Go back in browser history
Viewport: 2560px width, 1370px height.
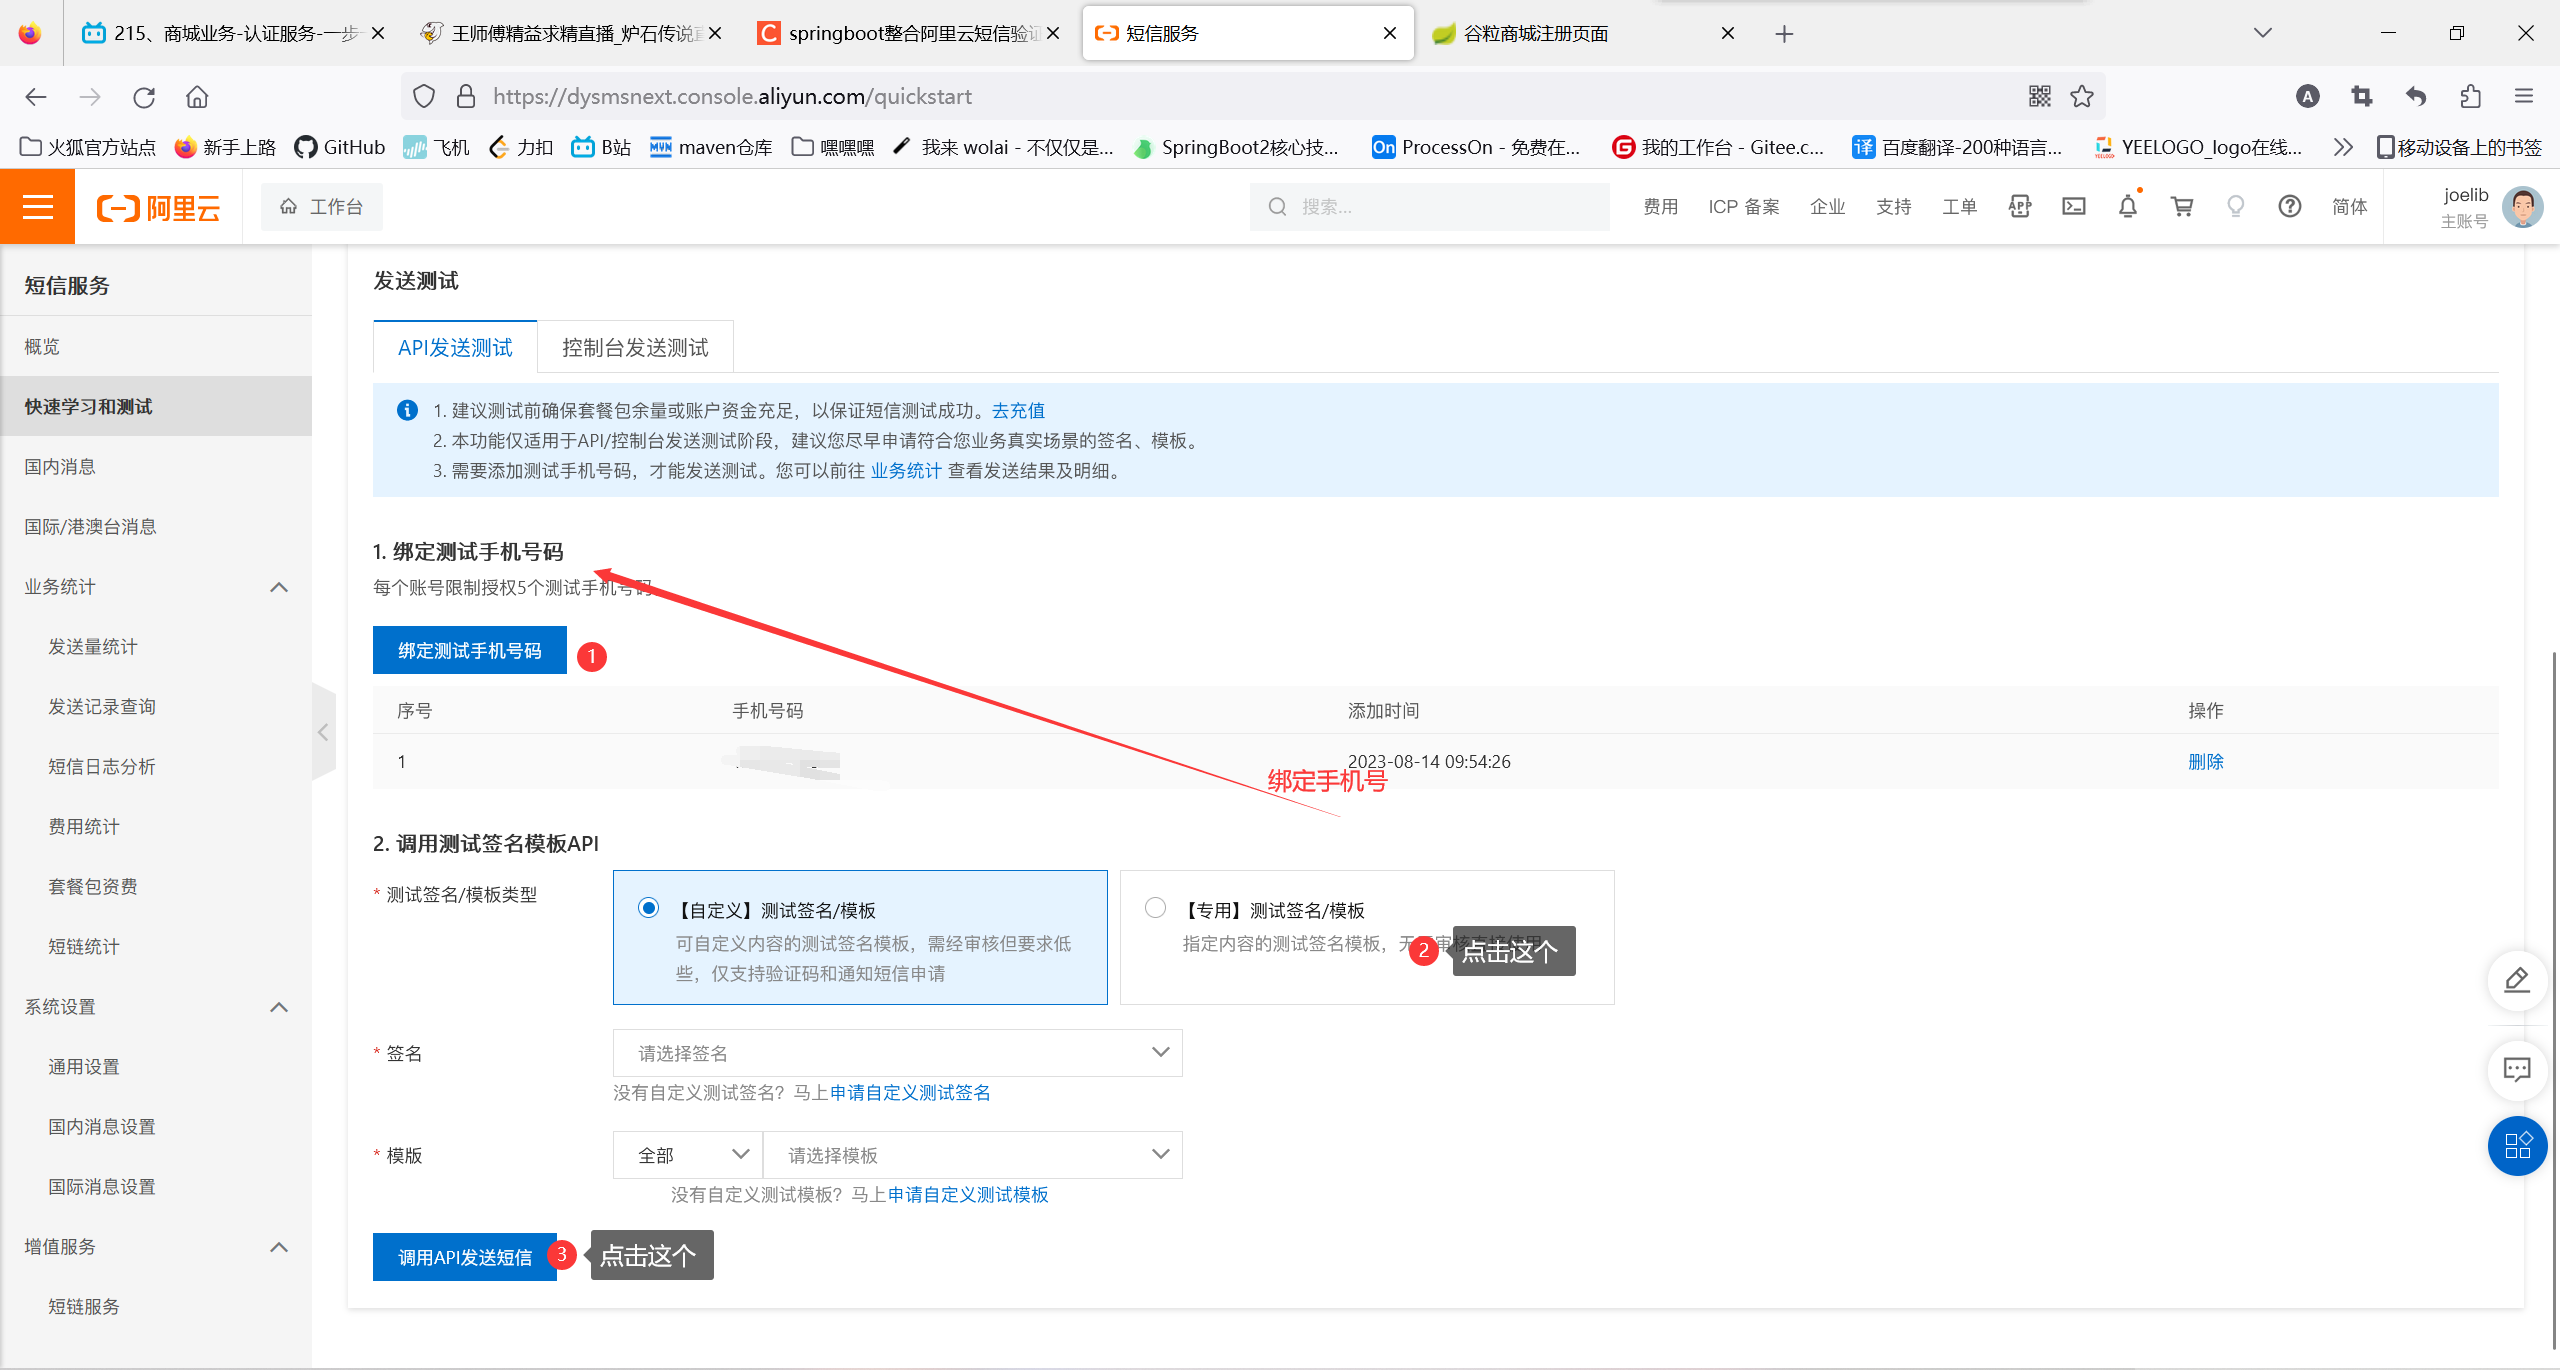pyautogui.click(x=36, y=97)
